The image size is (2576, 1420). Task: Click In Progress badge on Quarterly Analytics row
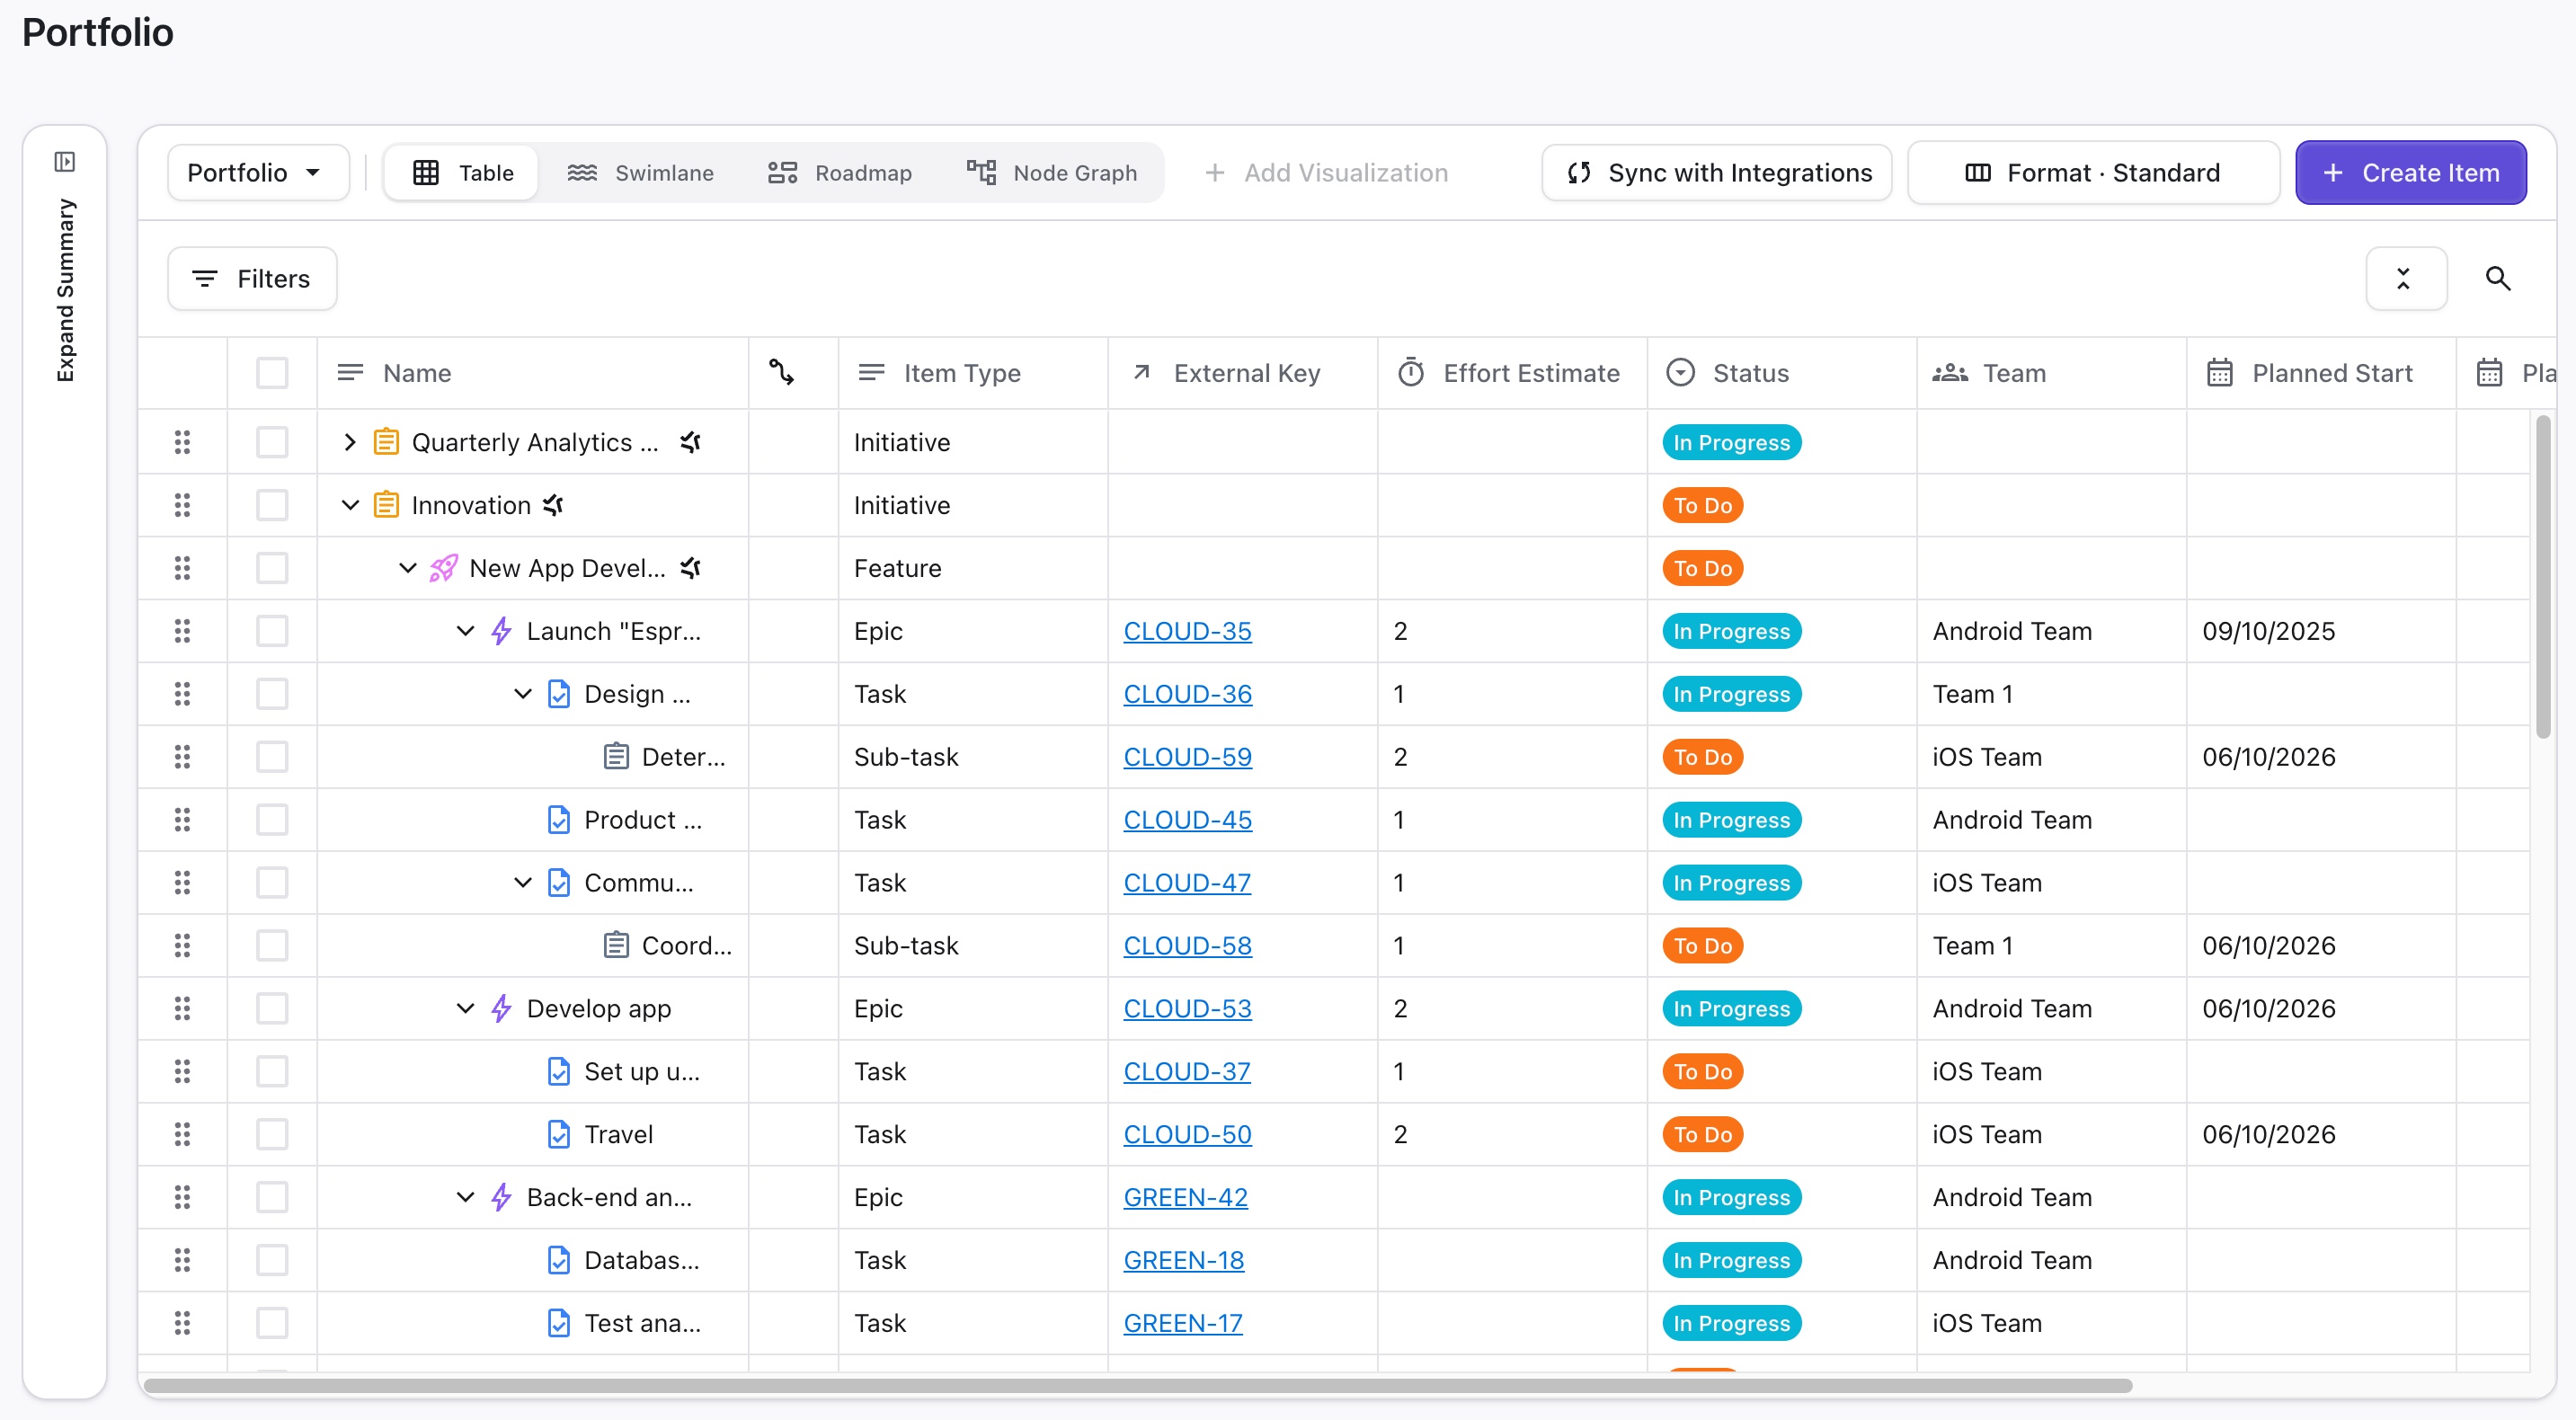click(1731, 442)
